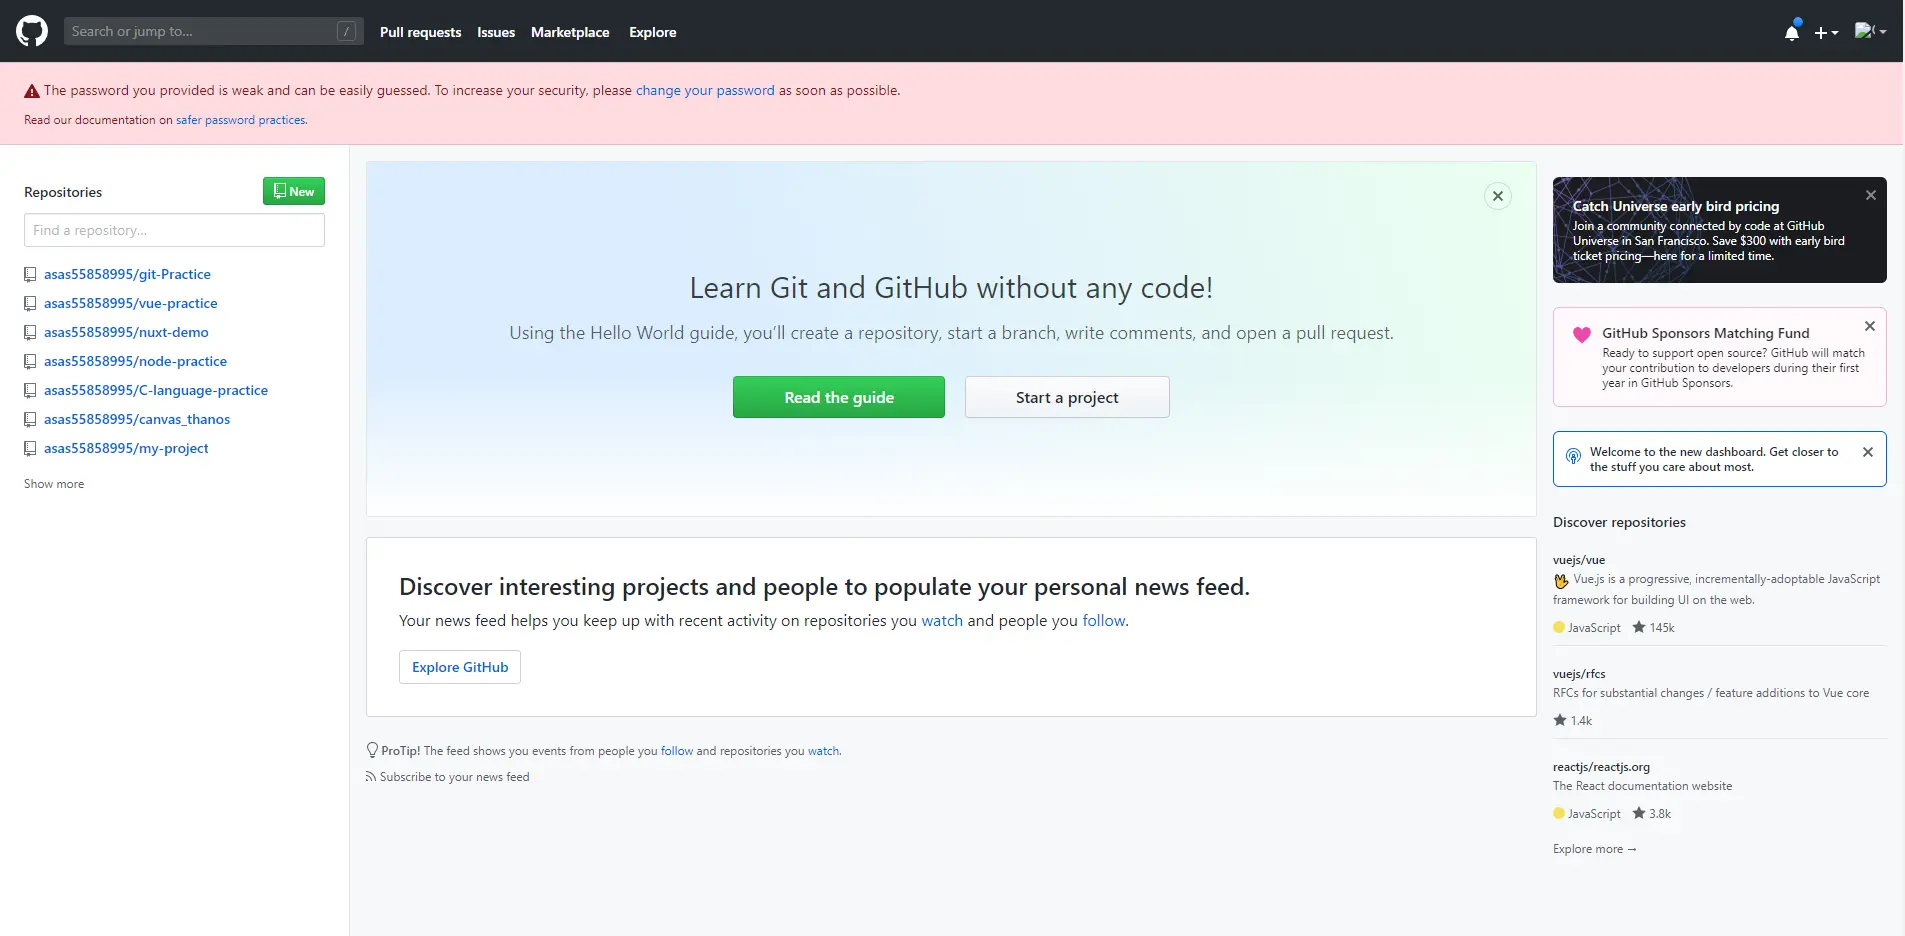The image size is (1905, 936).
Task: Open the nuxt-demo repository
Action: [x=126, y=332]
